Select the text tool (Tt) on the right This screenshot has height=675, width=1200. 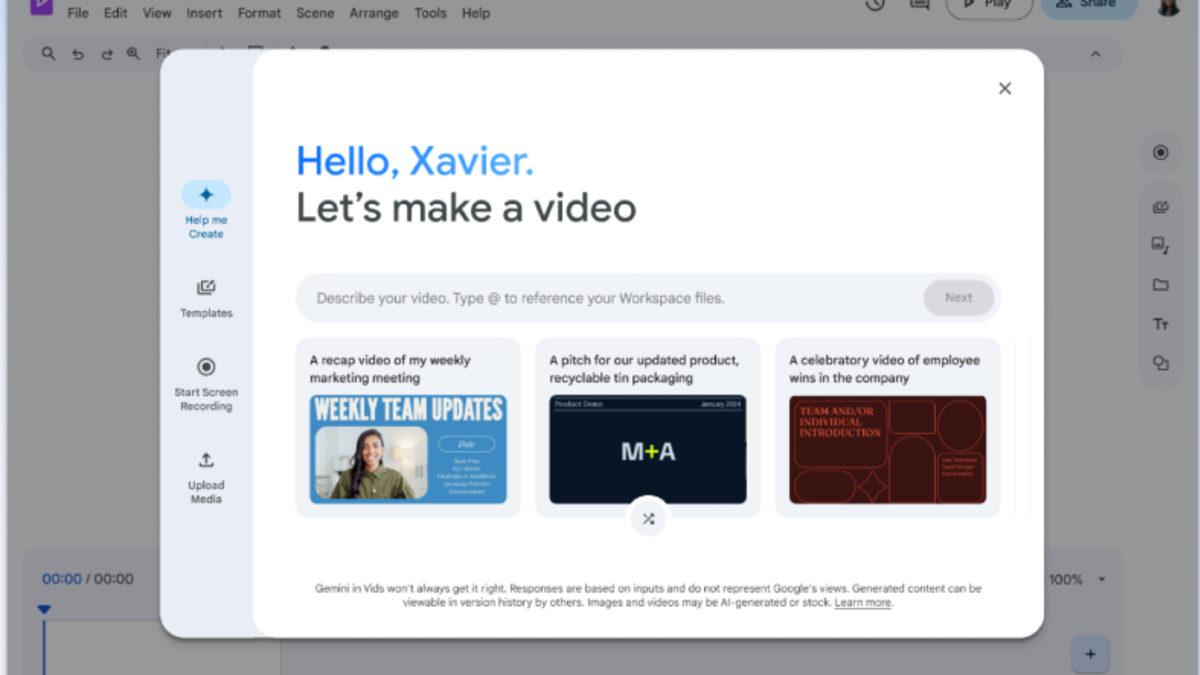tap(1161, 324)
